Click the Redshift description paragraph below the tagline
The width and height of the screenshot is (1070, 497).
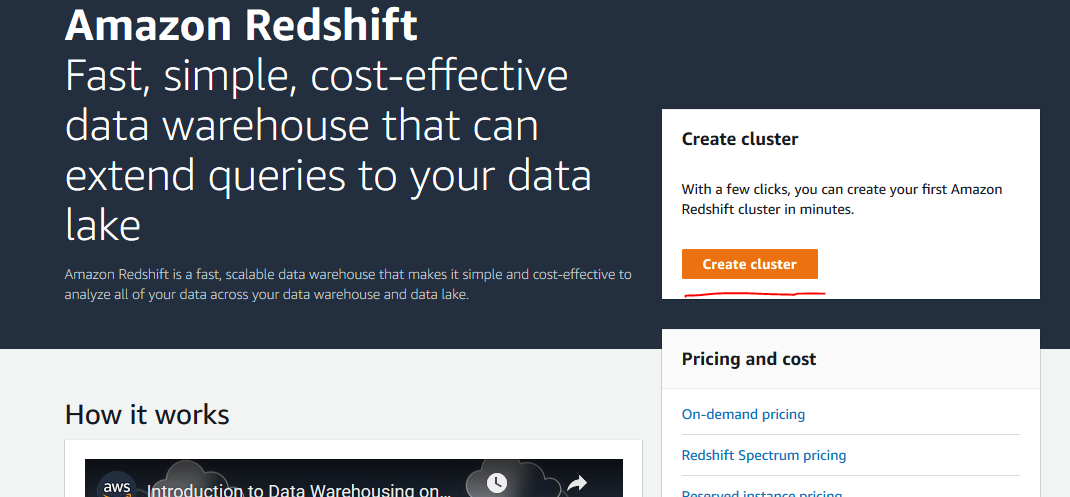click(x=348, y=285)
